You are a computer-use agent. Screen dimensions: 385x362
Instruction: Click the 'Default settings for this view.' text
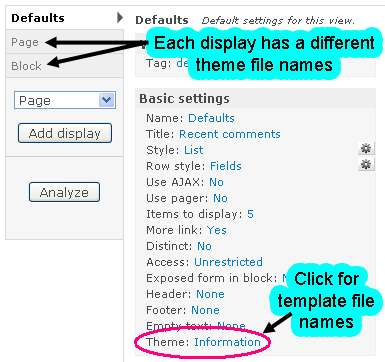pos(278,21)
